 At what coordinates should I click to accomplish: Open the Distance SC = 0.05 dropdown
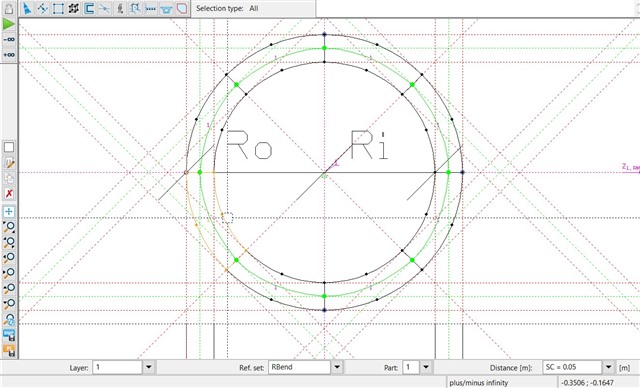pos(608,367)
